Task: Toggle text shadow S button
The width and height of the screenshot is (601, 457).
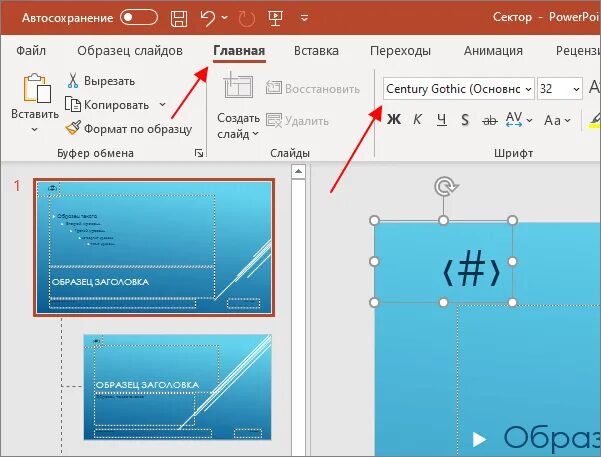Action: [x=465, y=120]
